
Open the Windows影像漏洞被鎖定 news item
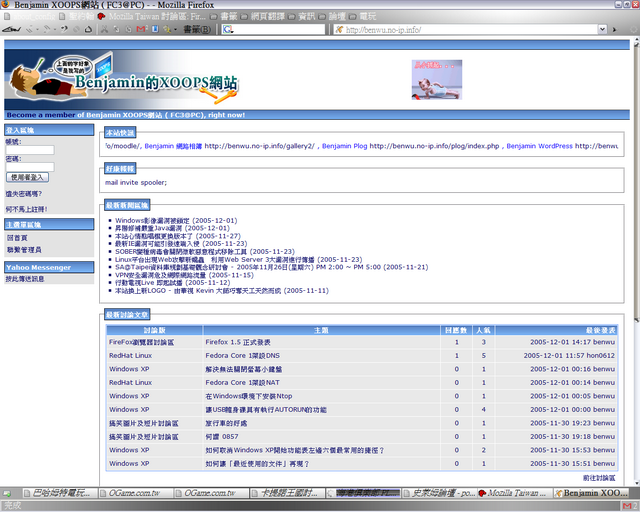point(161,220)
